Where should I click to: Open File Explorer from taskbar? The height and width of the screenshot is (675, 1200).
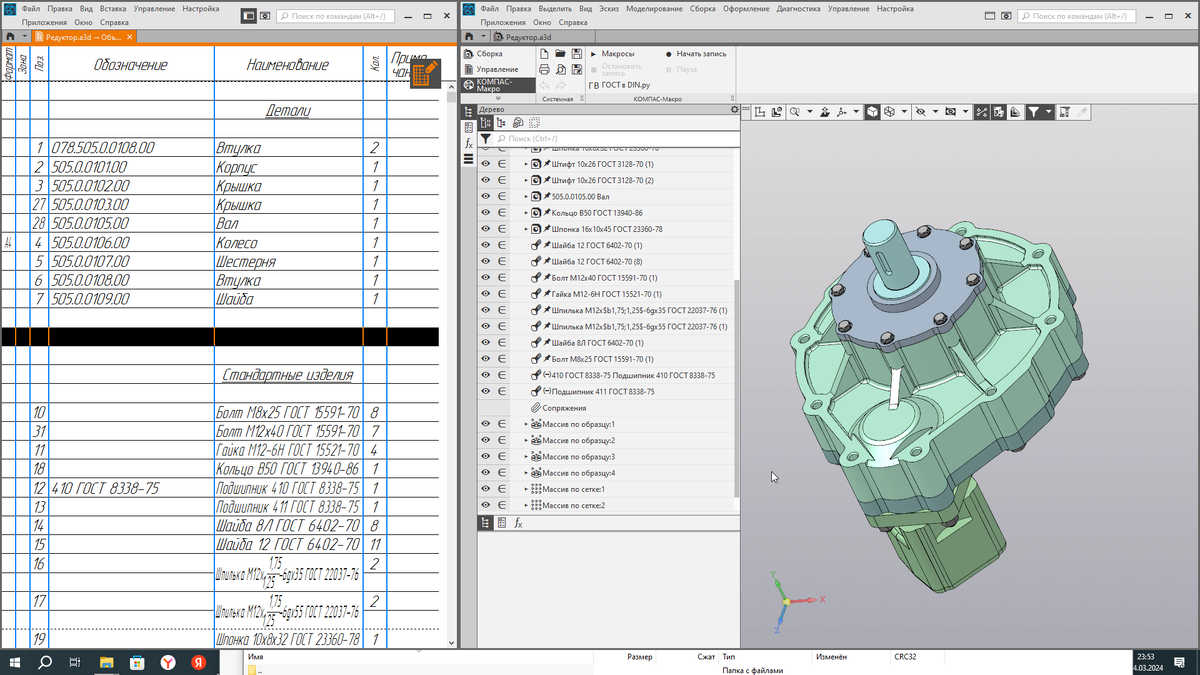[x=106, y=662]
